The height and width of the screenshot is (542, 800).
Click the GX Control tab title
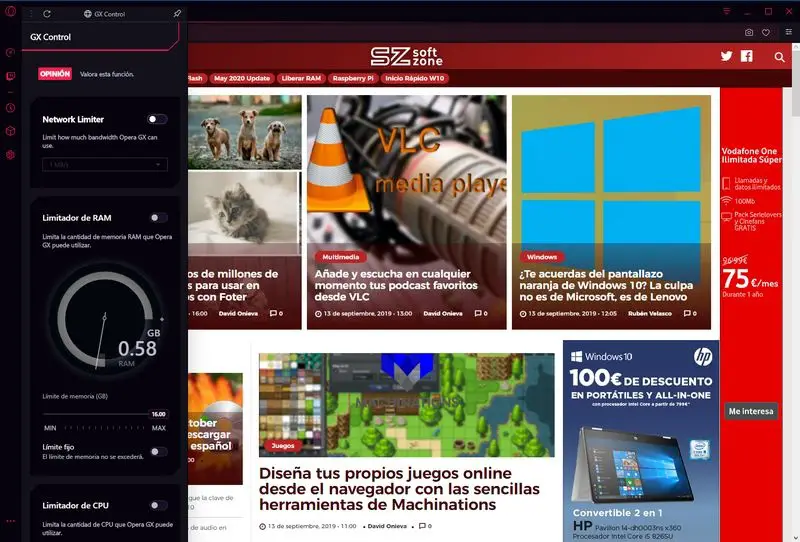tap(104, 14)
